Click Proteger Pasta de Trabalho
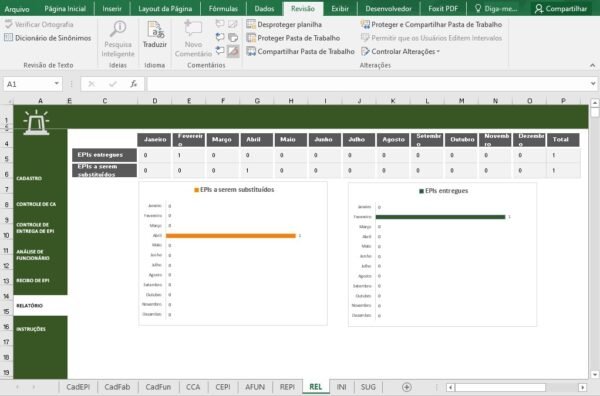Image resolution: width=600 pixels, height=396 pixels. (x=293, y=38)
